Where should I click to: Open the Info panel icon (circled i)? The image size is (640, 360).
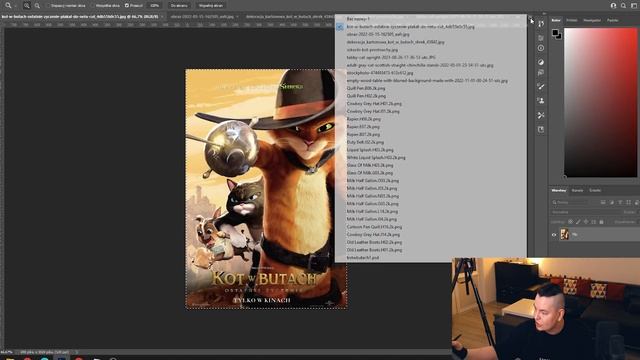click(x=541, y=48)
